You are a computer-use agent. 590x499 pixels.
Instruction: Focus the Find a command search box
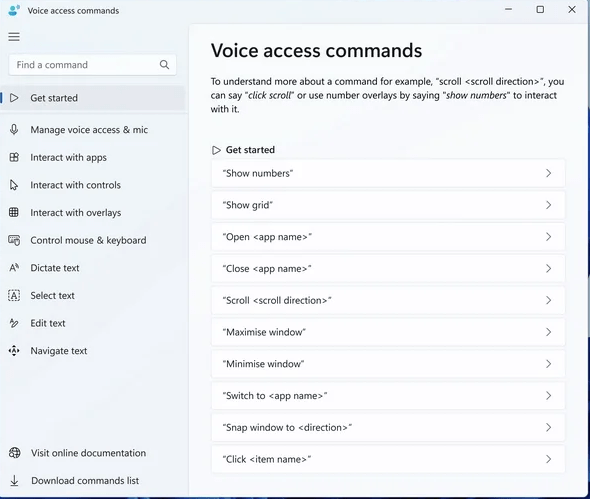[x=93, y=65]
